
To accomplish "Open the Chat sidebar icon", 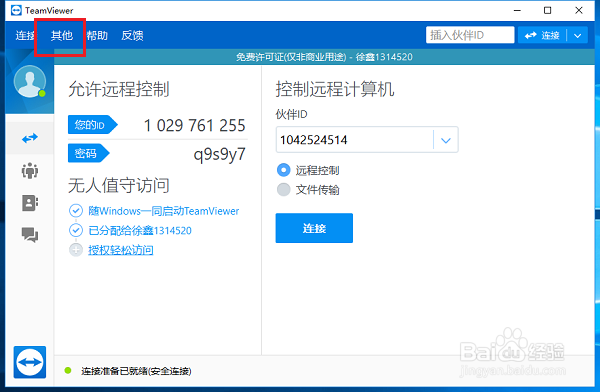I will 30,235.
